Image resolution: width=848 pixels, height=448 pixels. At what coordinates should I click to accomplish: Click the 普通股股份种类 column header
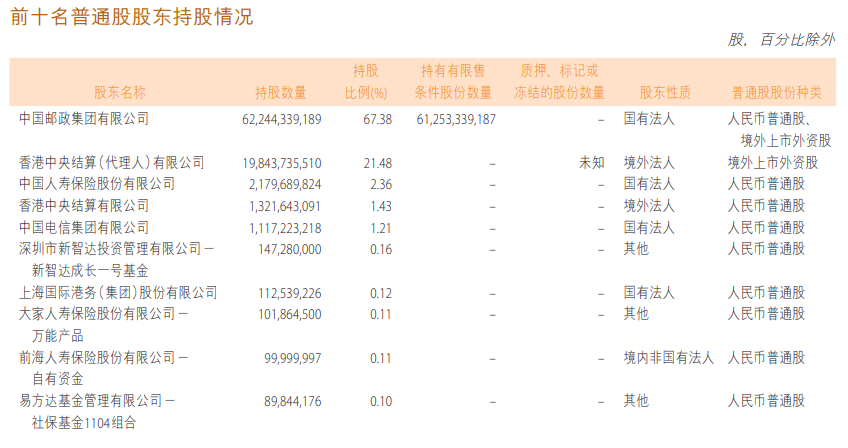pyautogui.click(x=776, y=93)
